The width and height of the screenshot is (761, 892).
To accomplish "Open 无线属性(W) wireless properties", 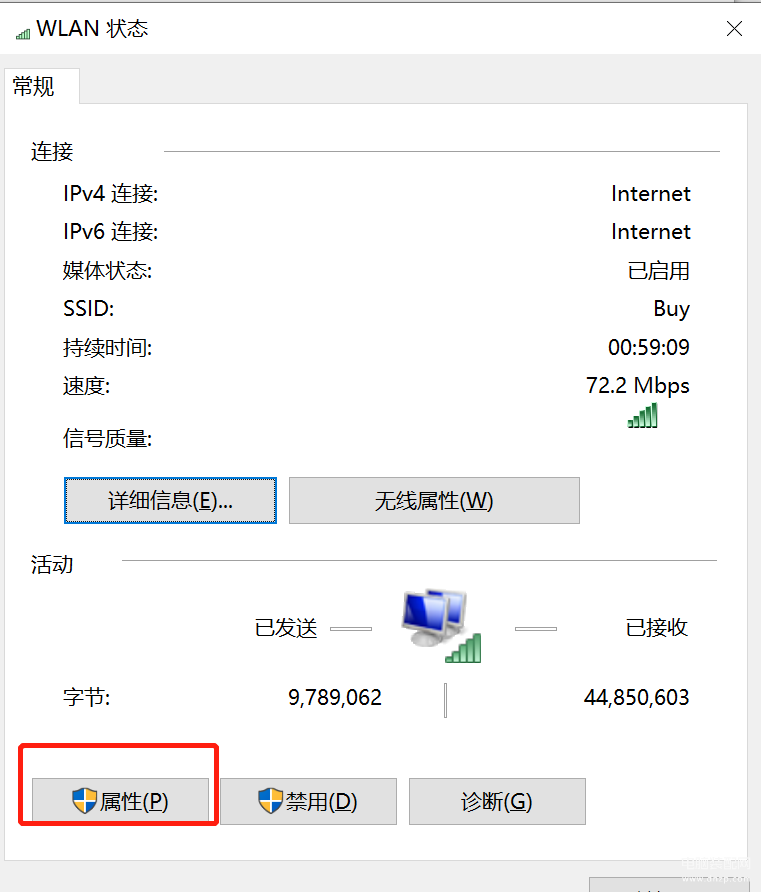I will click(x=434, y=501).
